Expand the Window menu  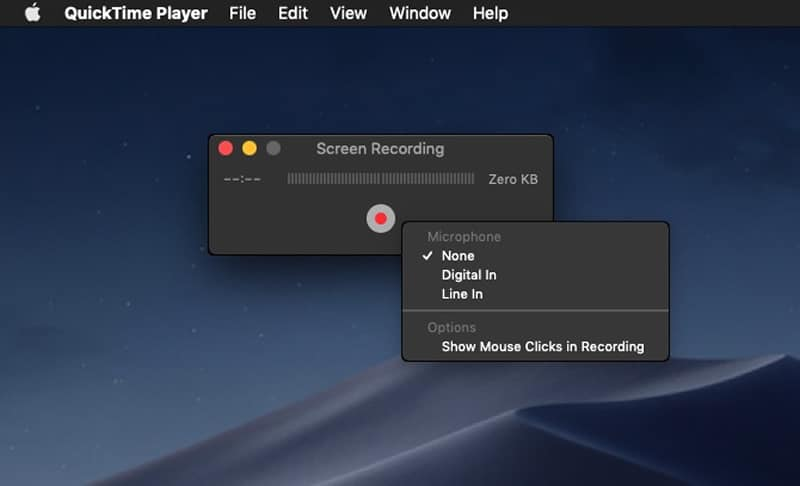pyautogui.click(x=420, y=13)
